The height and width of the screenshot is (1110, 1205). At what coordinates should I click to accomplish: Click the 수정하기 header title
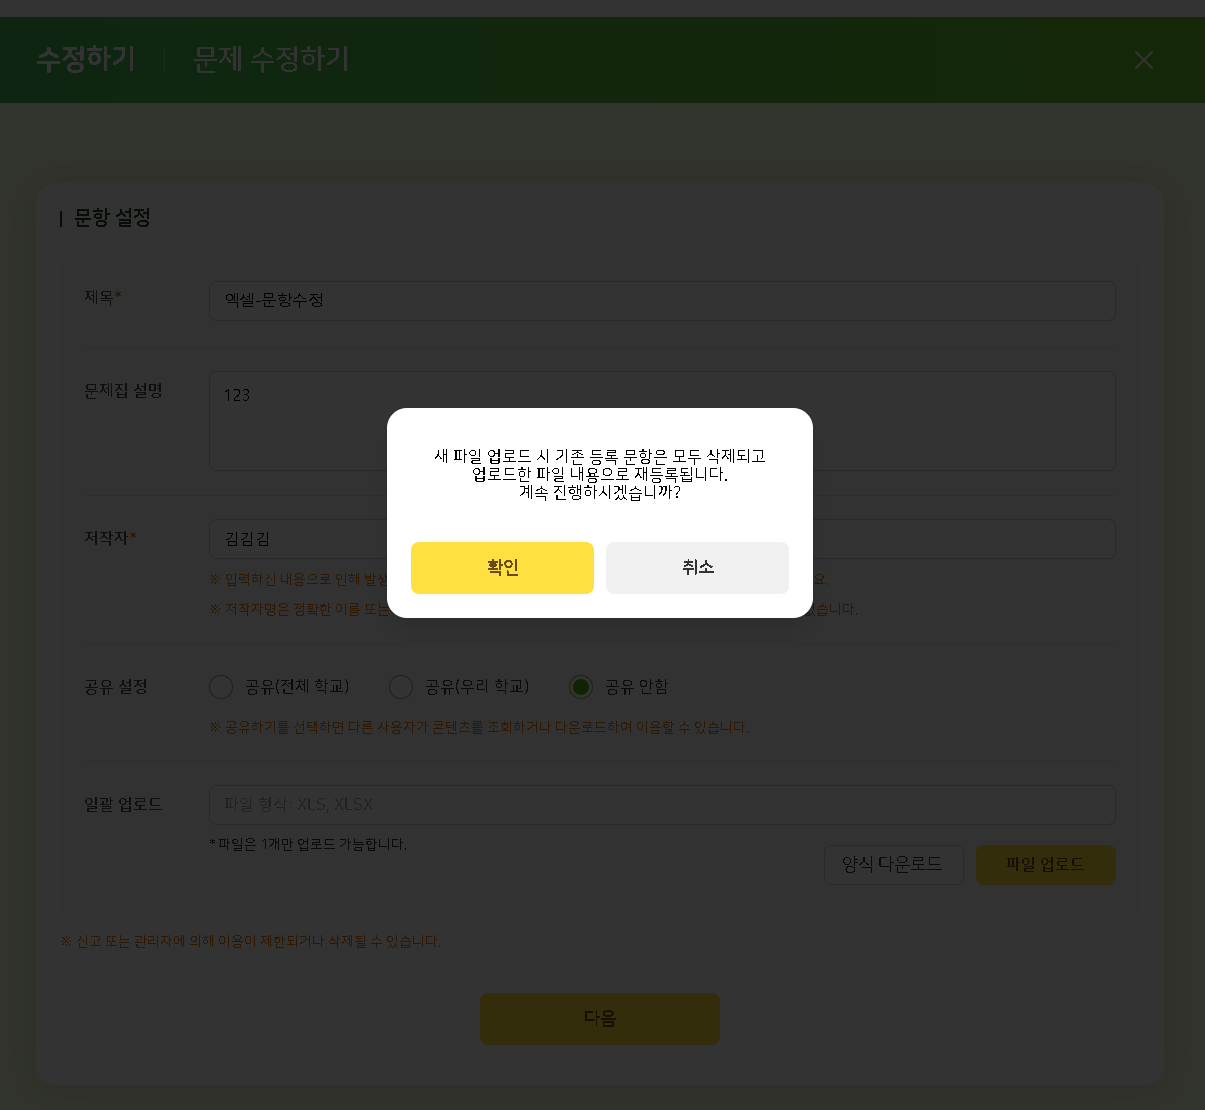coord(86,59)
